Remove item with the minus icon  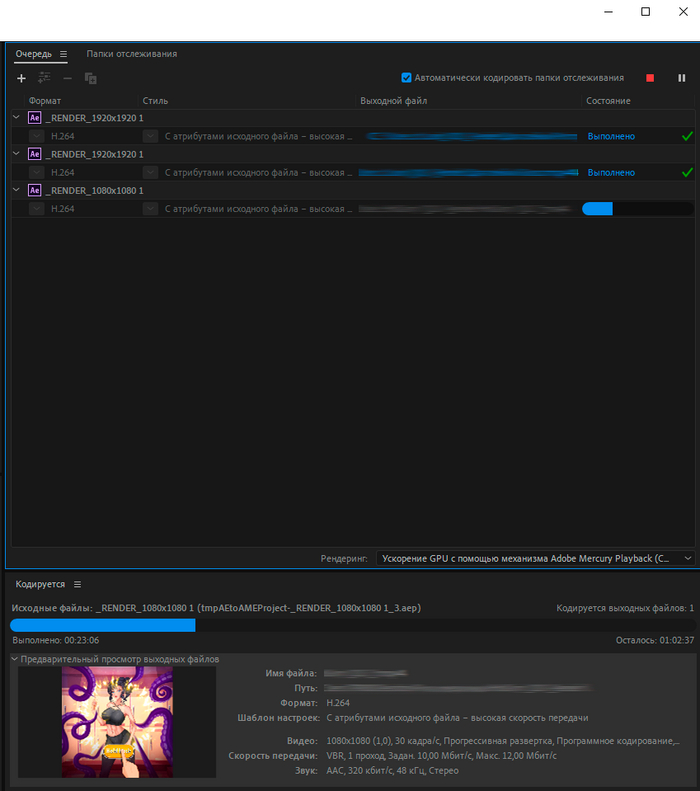[x=67, y=78]
